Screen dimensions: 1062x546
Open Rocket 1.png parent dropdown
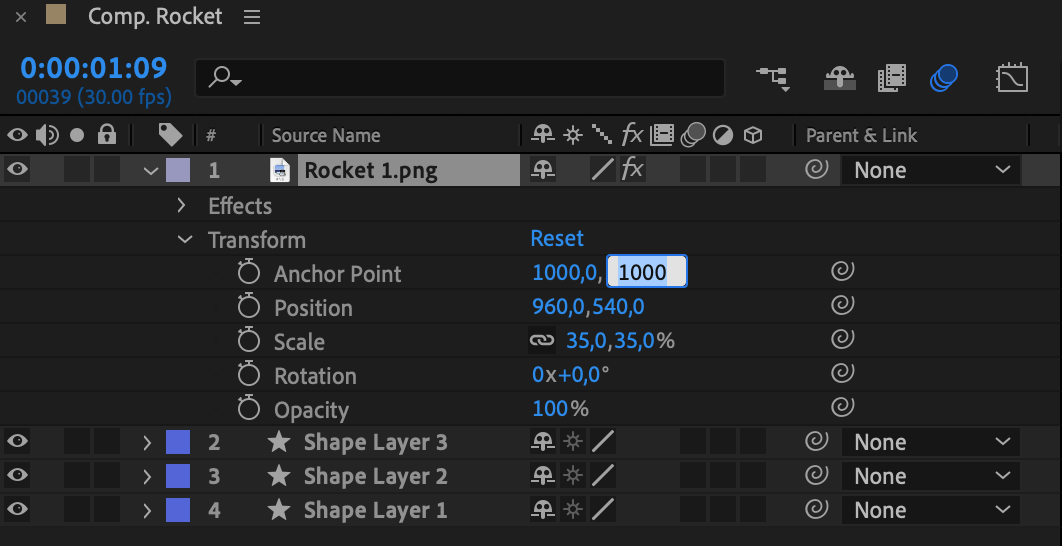931,170
